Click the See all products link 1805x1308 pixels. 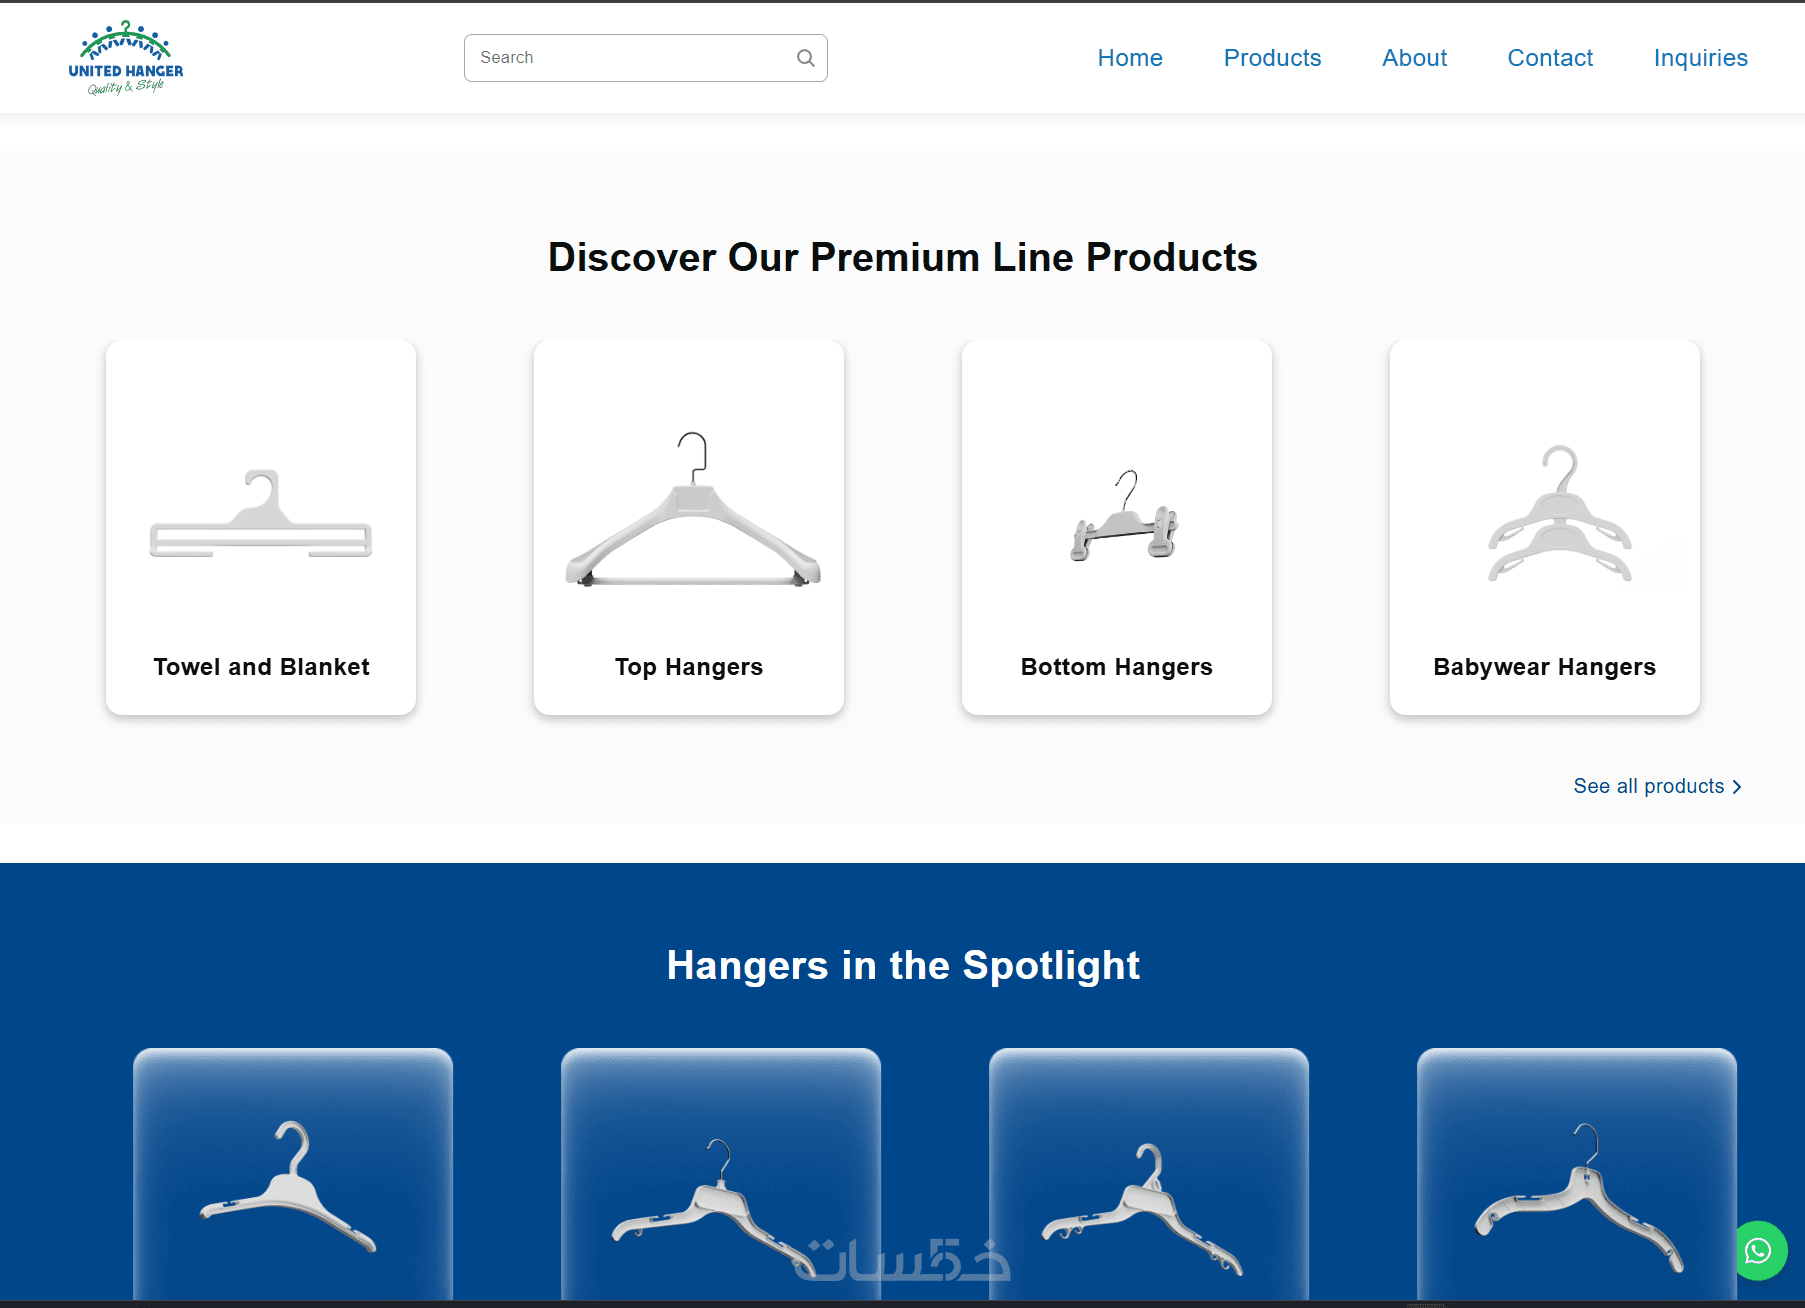point(1657,786)
